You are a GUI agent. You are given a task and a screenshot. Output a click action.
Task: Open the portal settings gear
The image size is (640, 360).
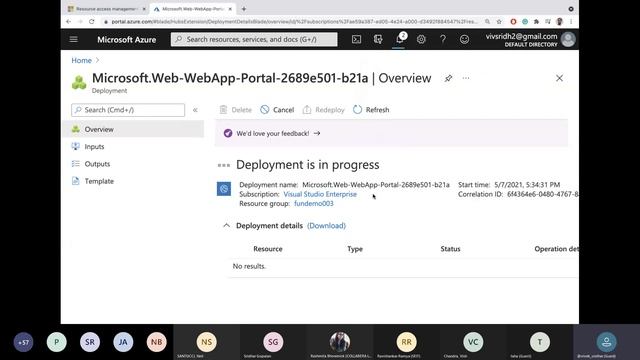coord(421,39)
